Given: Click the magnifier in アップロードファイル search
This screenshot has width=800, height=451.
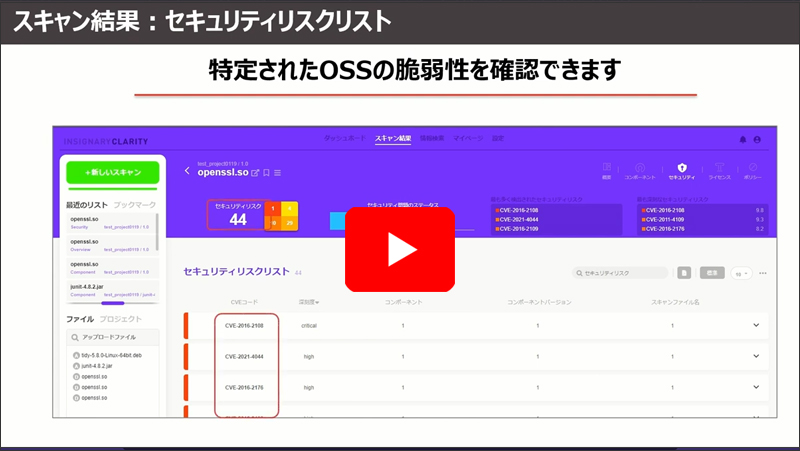Looking at the screenshot, I should tap(75, 337).
